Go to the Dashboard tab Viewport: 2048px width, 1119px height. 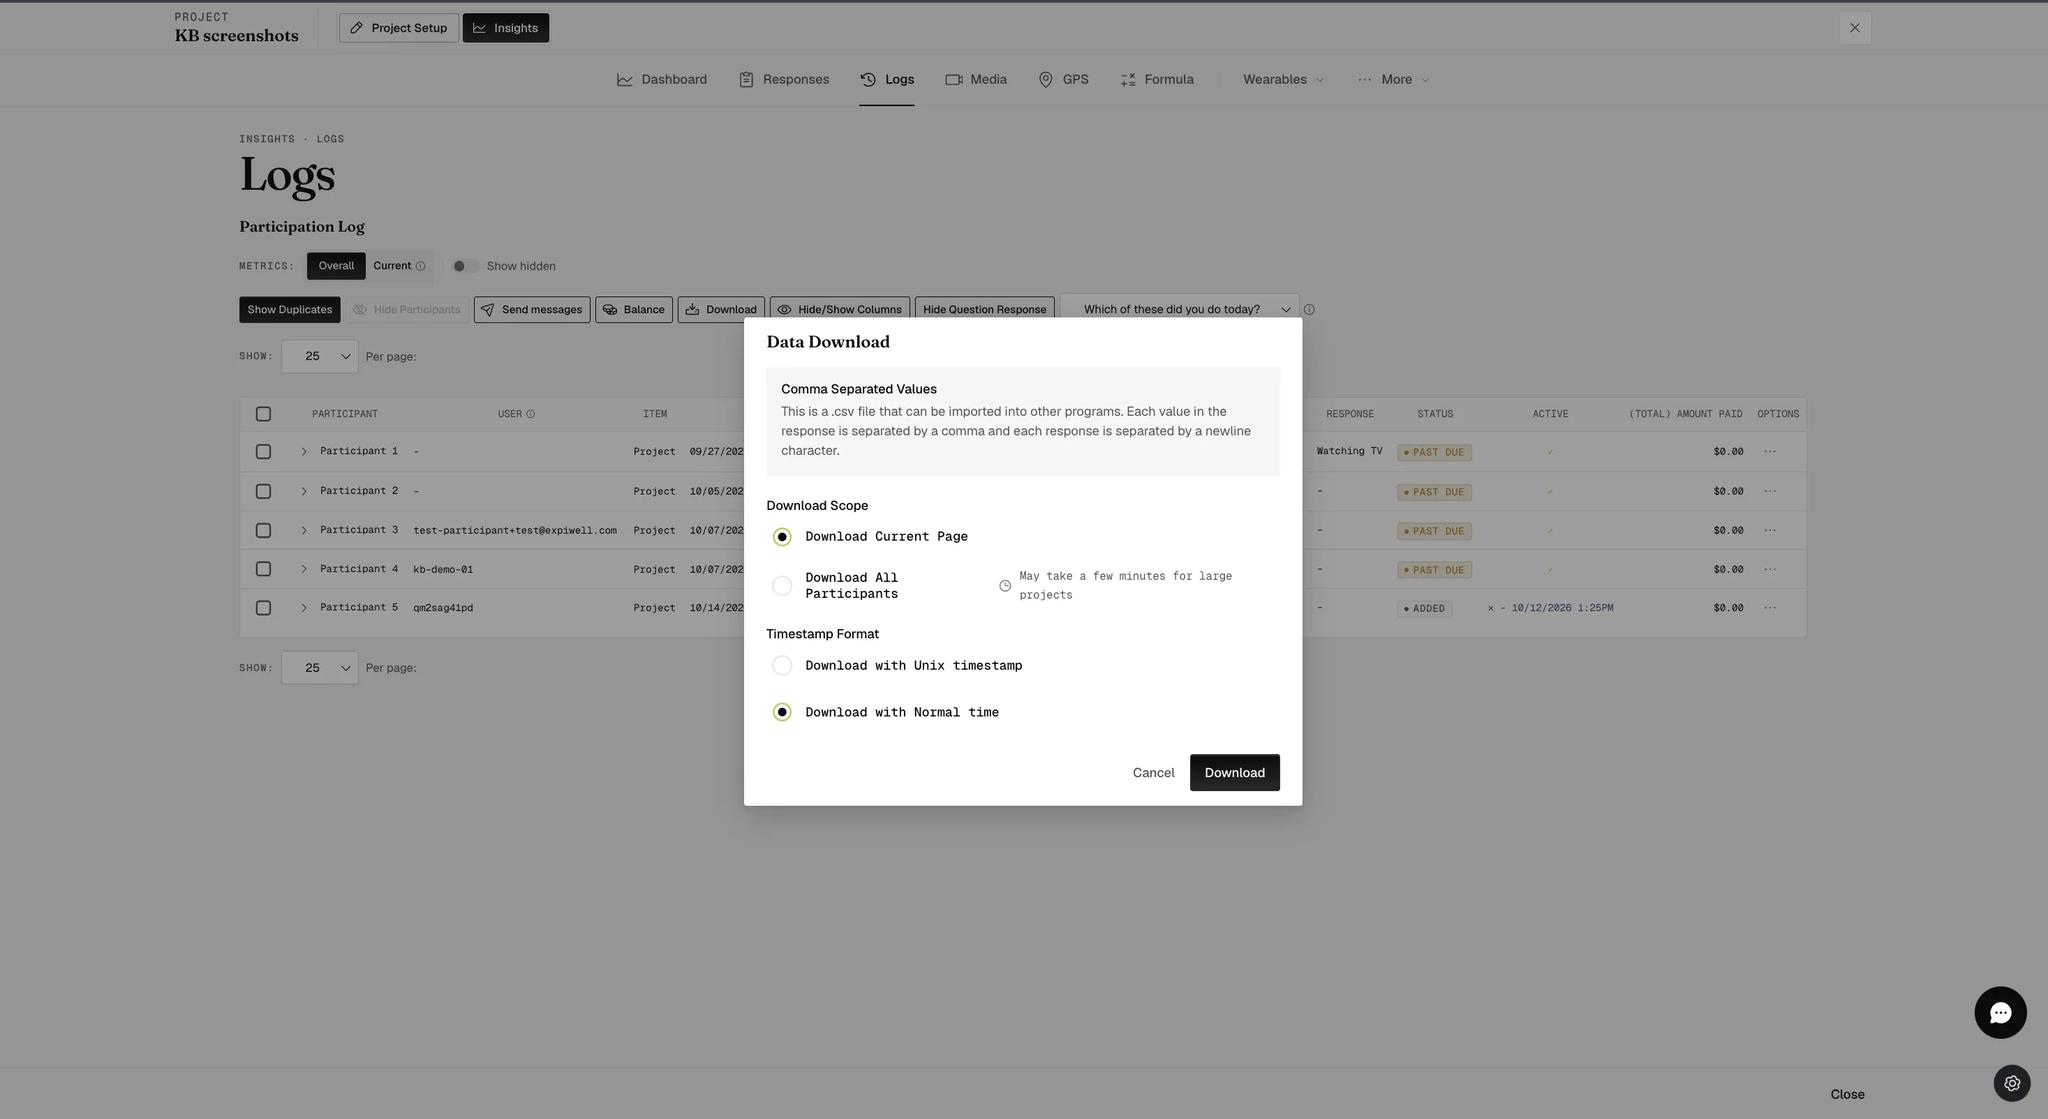(662, 80)
